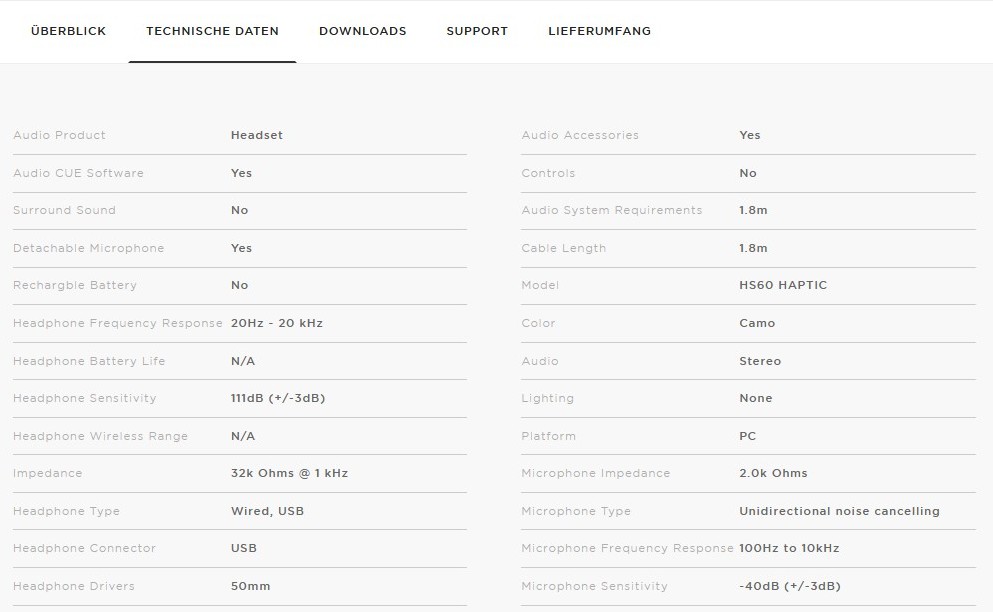Click the 32k Ohms @ 1 kHz value

pyautogui.click(x=289, y=473)
